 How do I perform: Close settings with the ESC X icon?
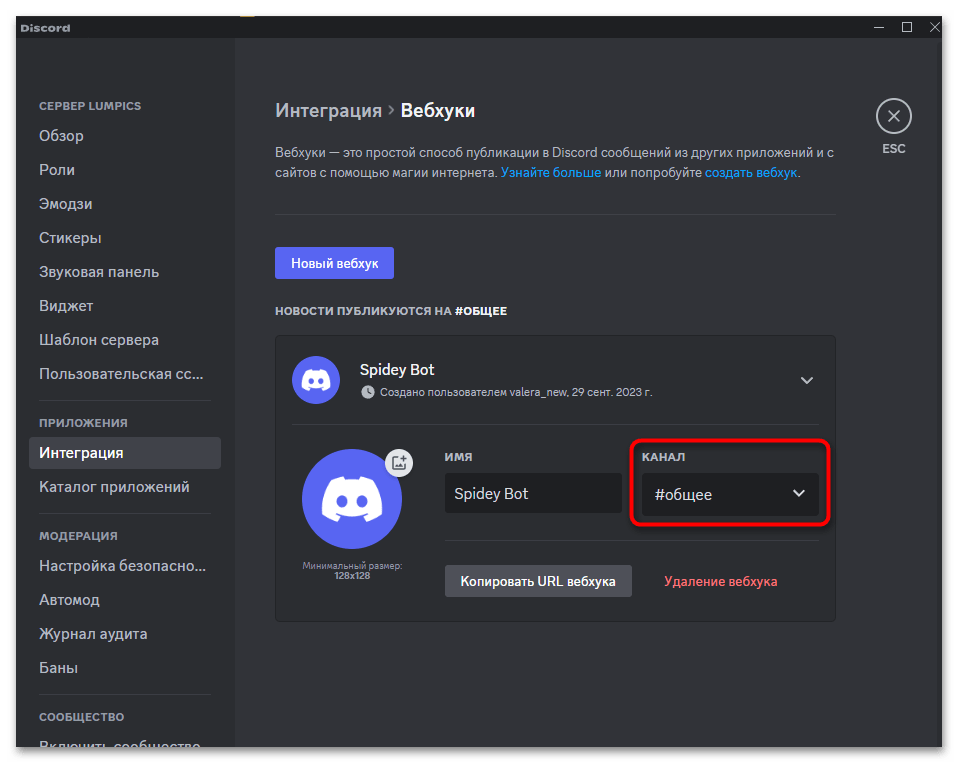(893, 116)
